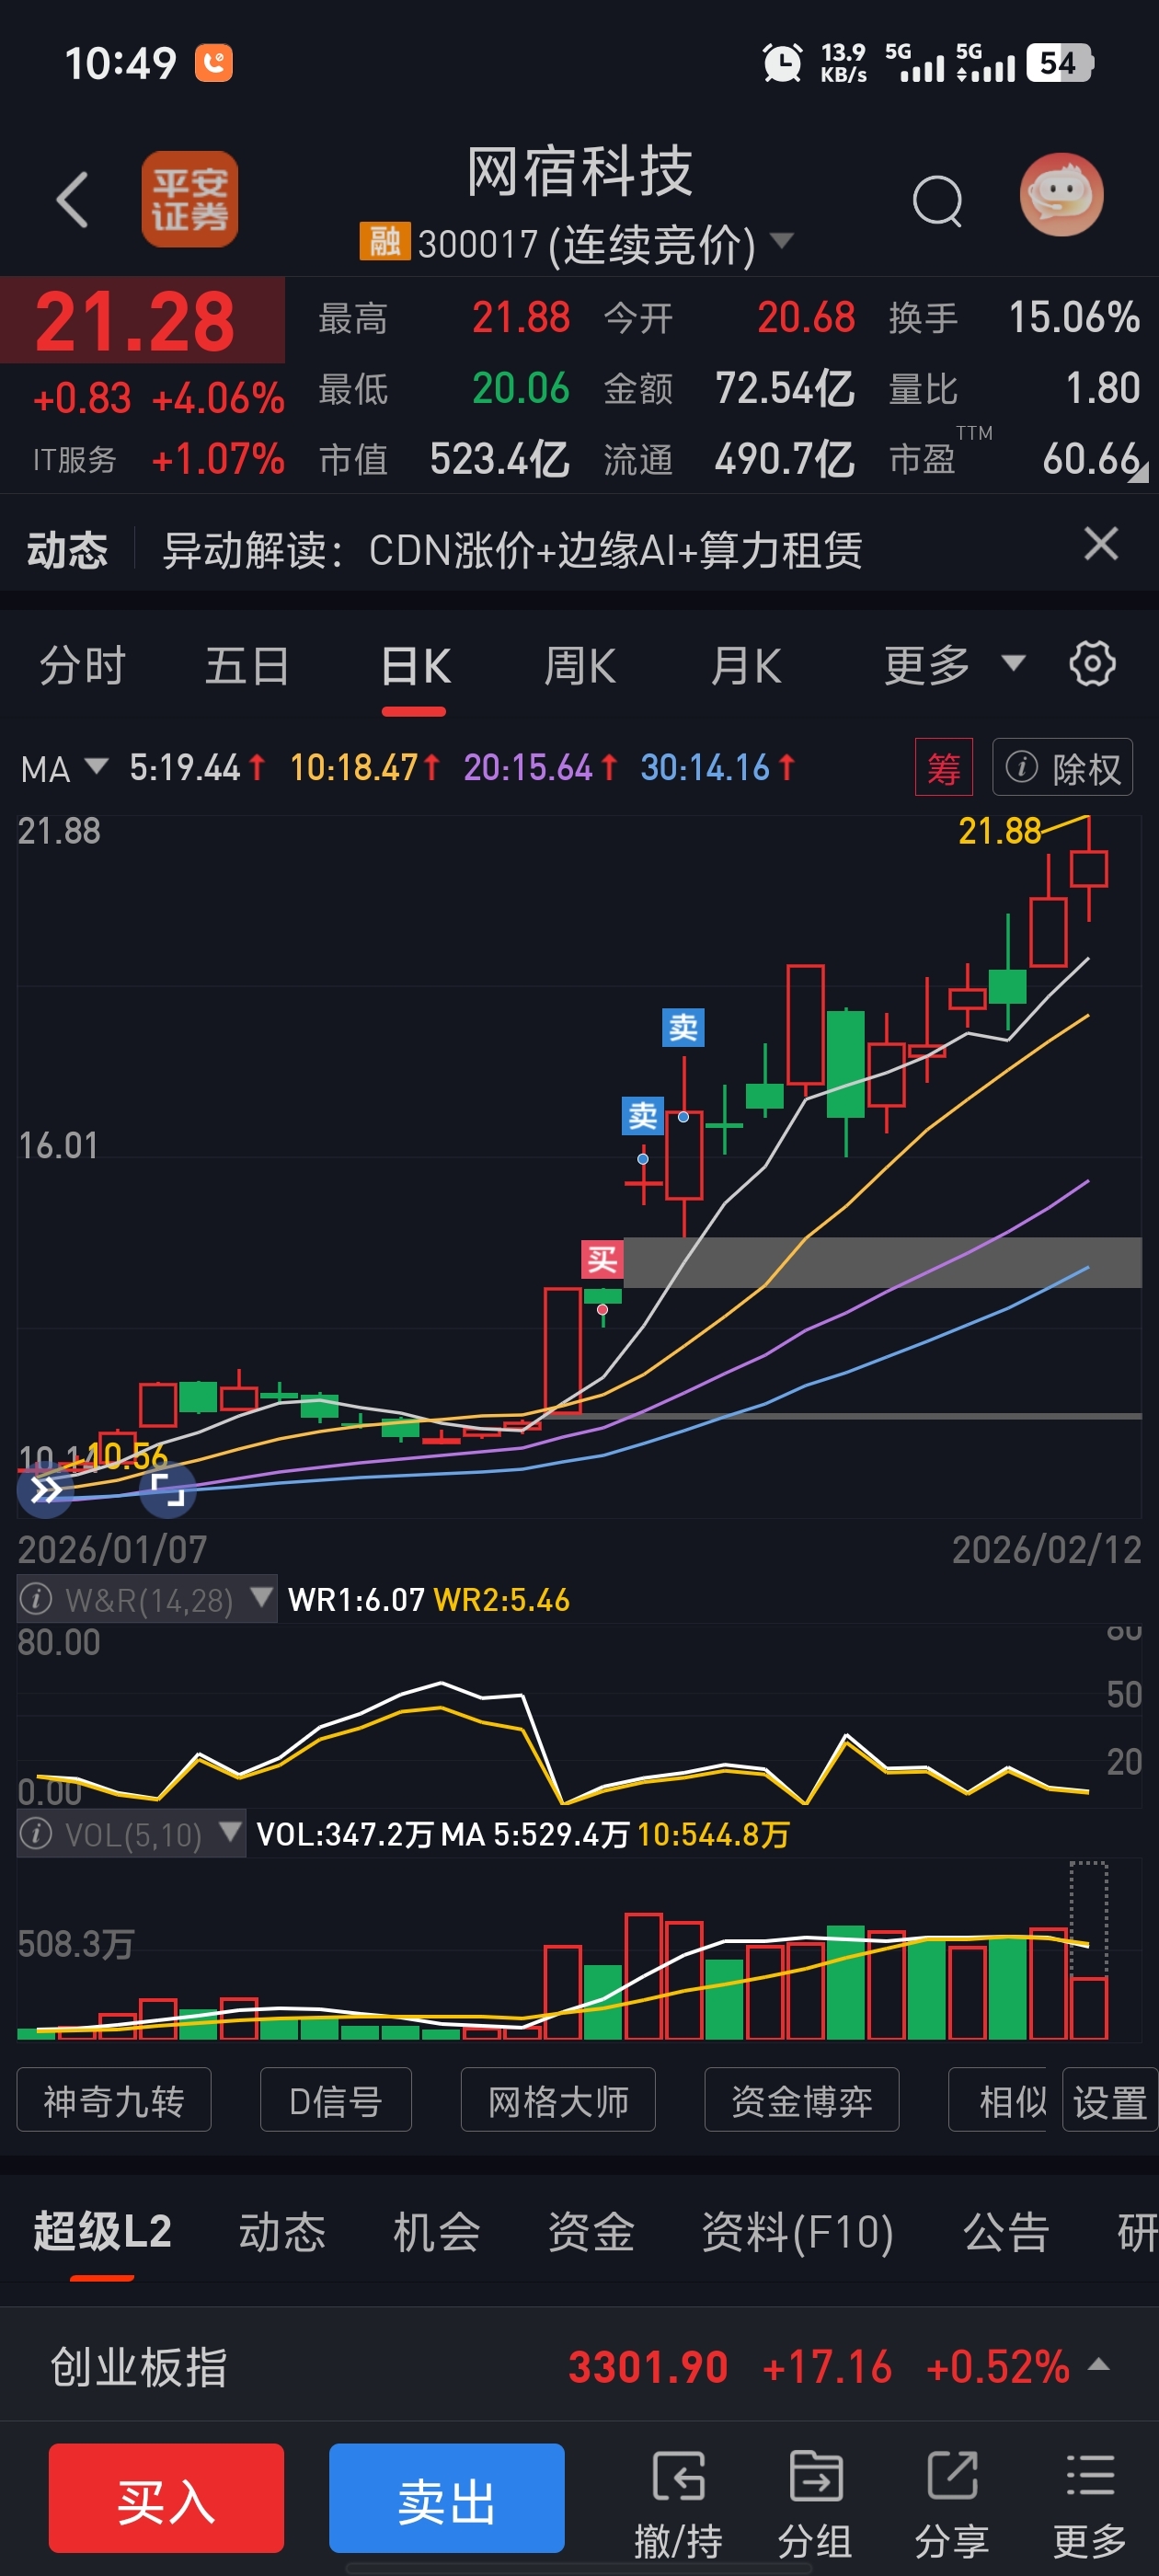Open the 更多 period dropdown
The height and width of the screenshot is (2576, 1159).
pyautogui.click(x=956, y=665)
